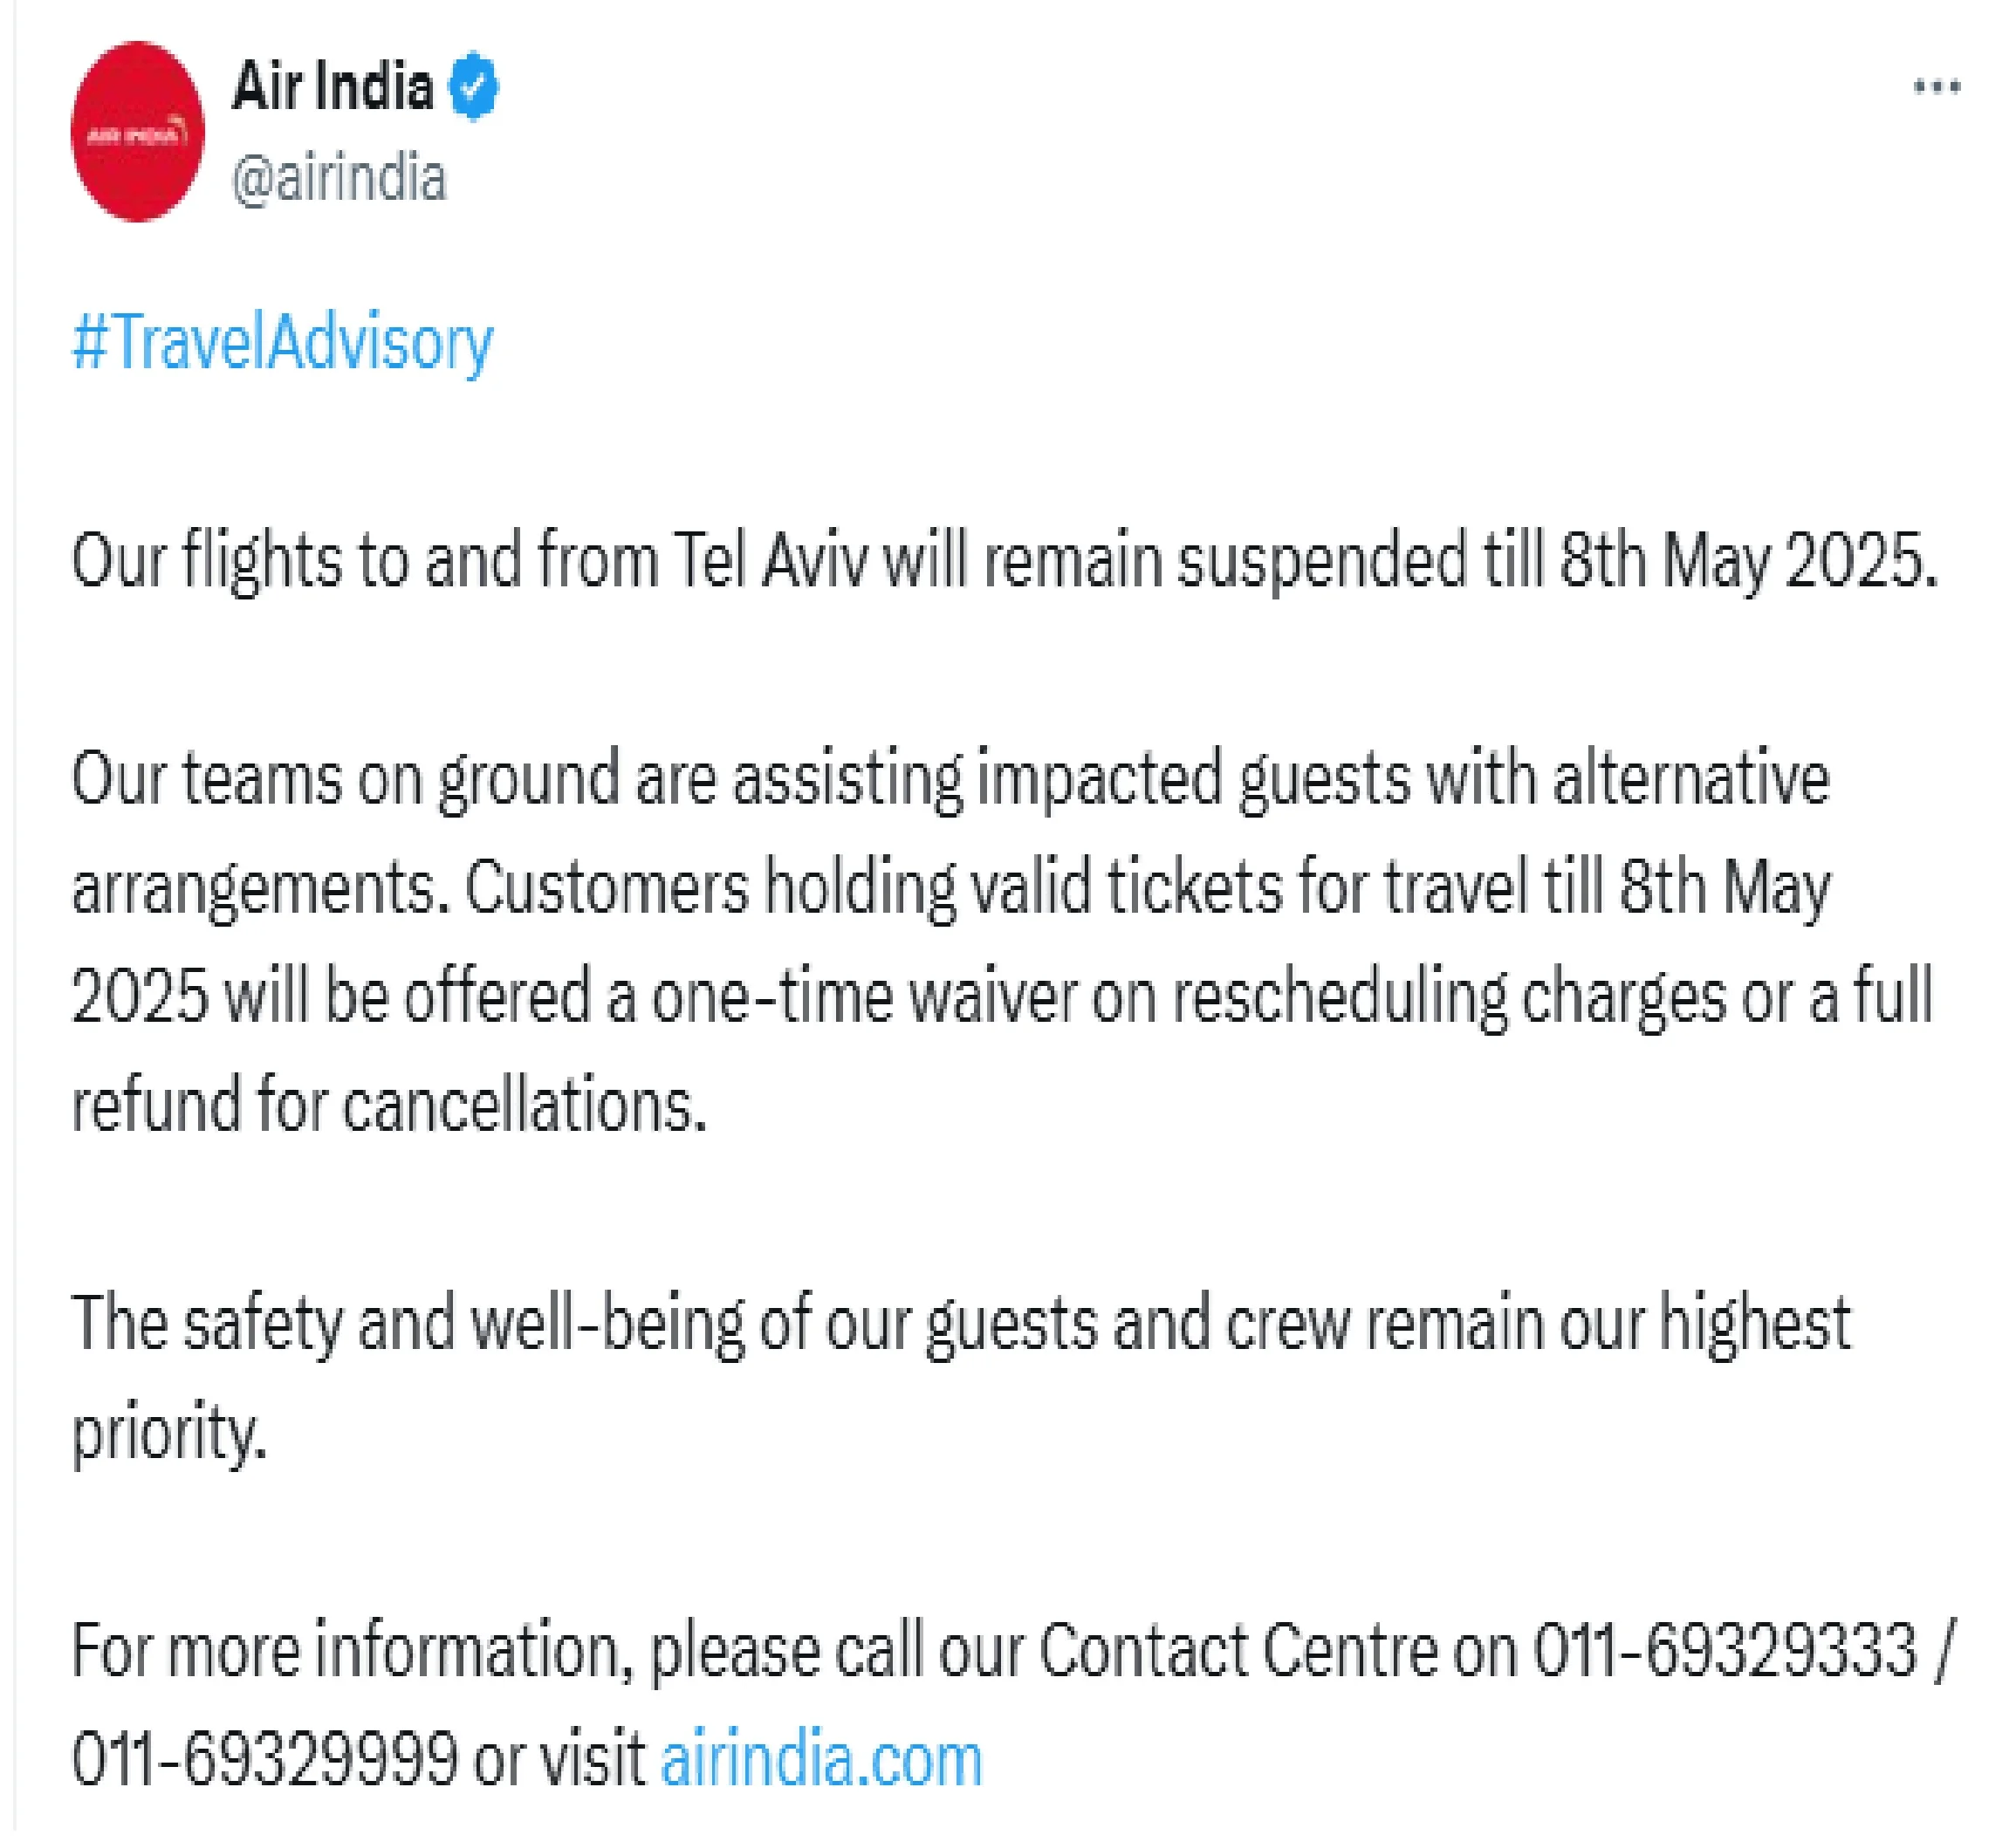Click the "refund for cancellations." line
The width and height of the screenshot is (2016, 1842).
389,1105
